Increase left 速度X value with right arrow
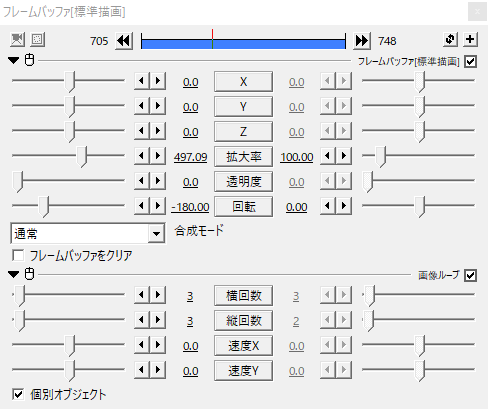Screen dimensions: 488x409 [x=158, y=345]
